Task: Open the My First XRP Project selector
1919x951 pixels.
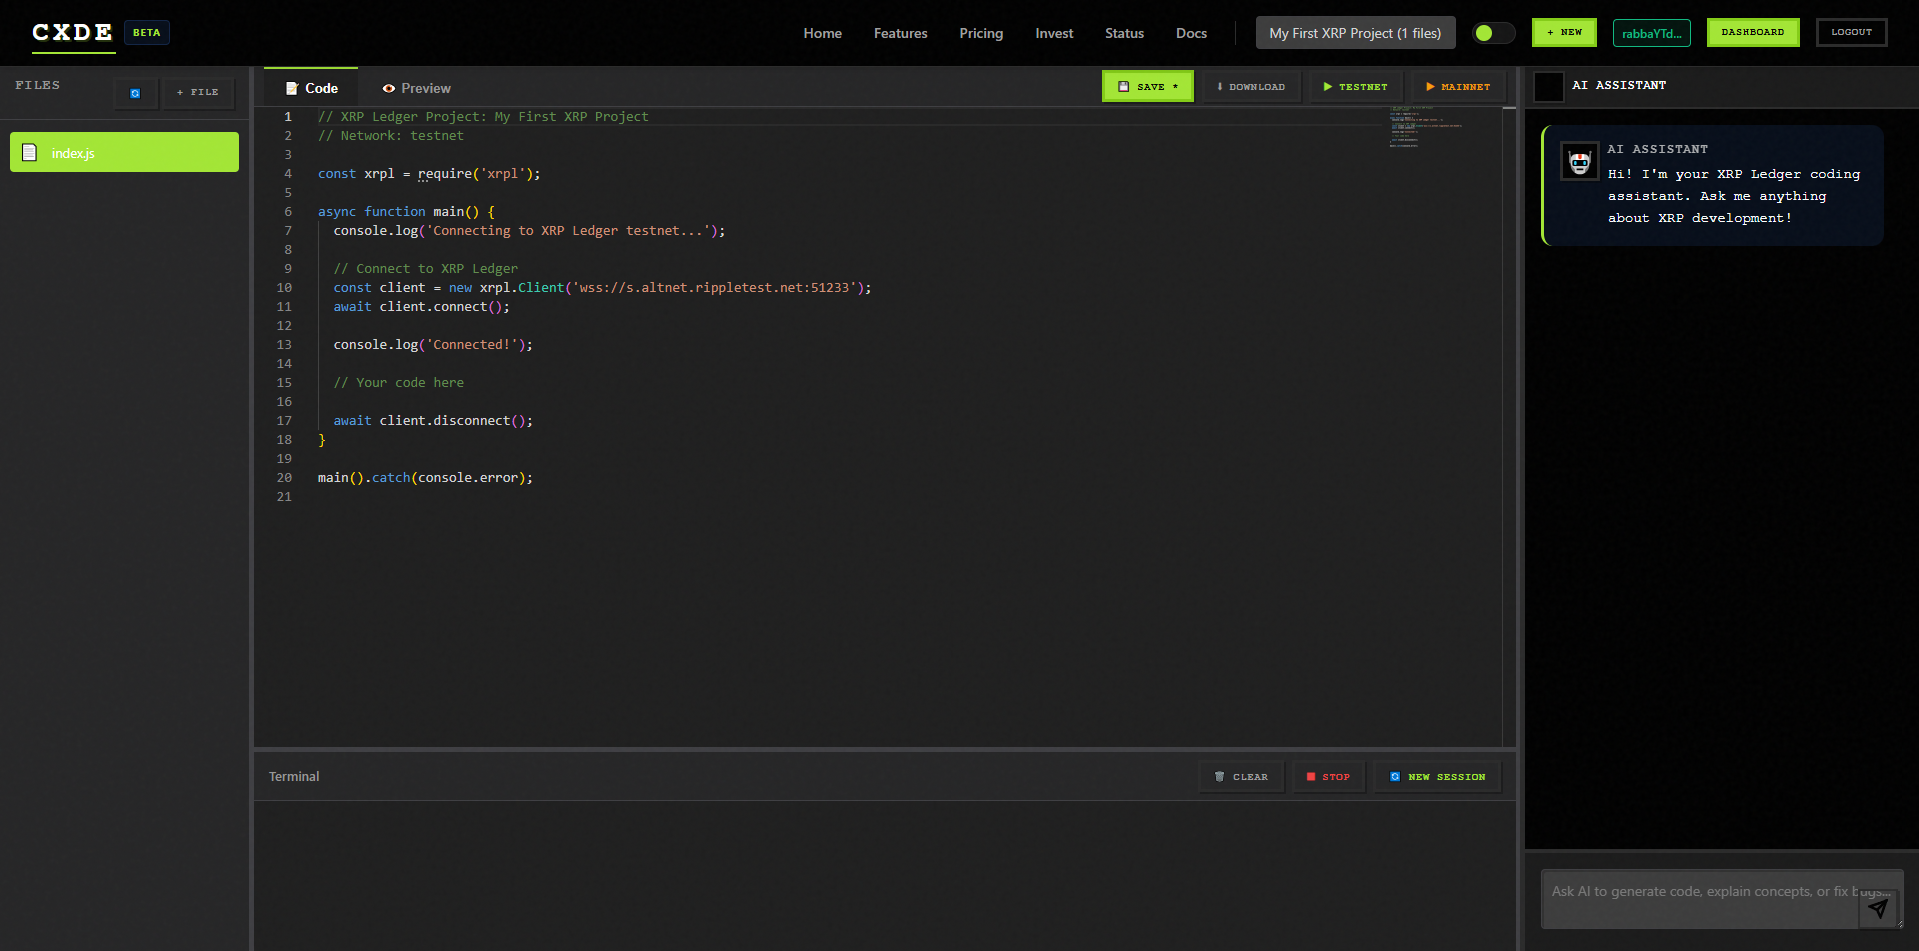Action: [1355, 32]
